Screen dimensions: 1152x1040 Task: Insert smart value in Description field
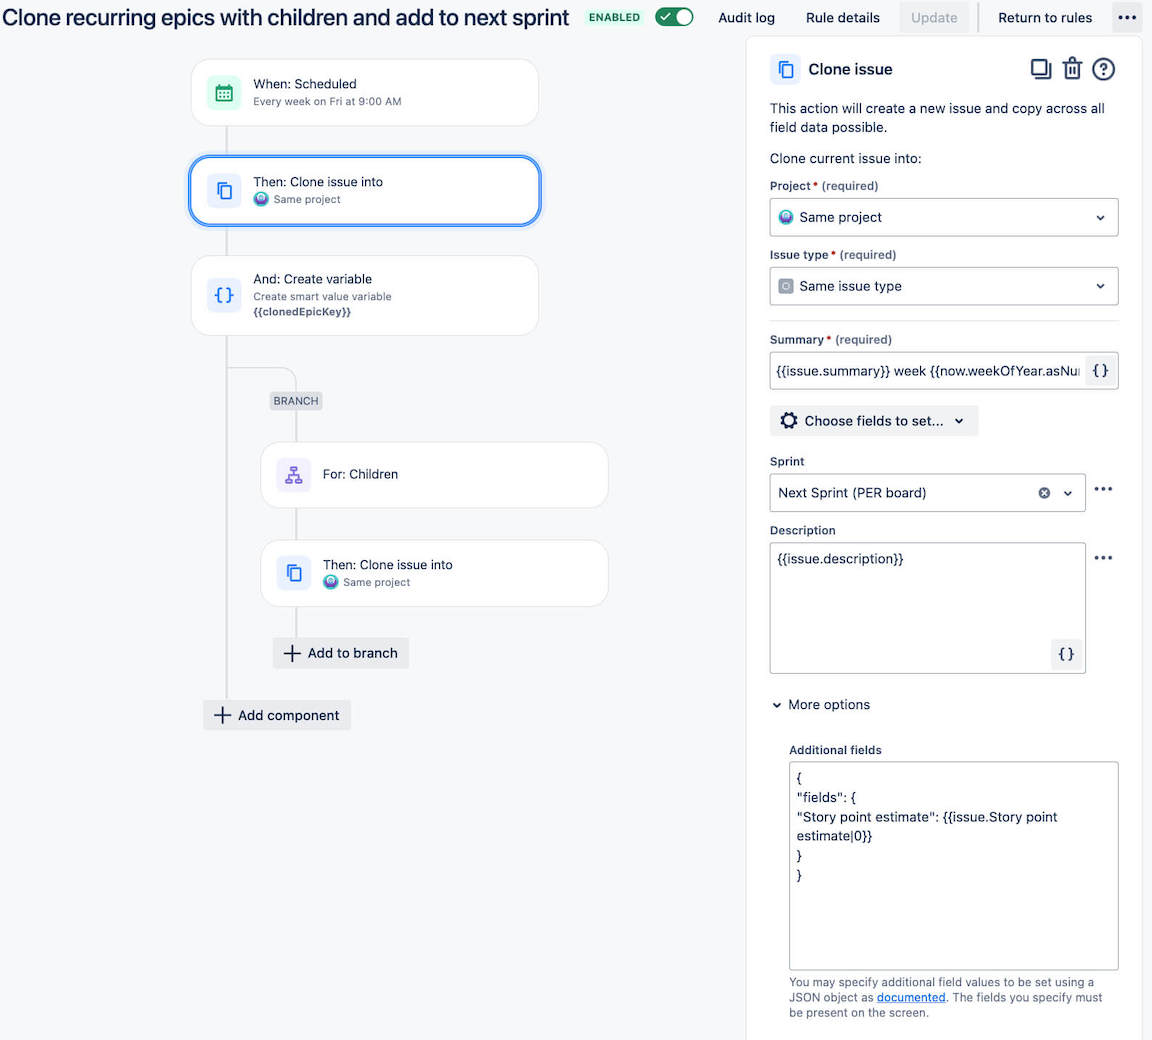(1066, 654)
